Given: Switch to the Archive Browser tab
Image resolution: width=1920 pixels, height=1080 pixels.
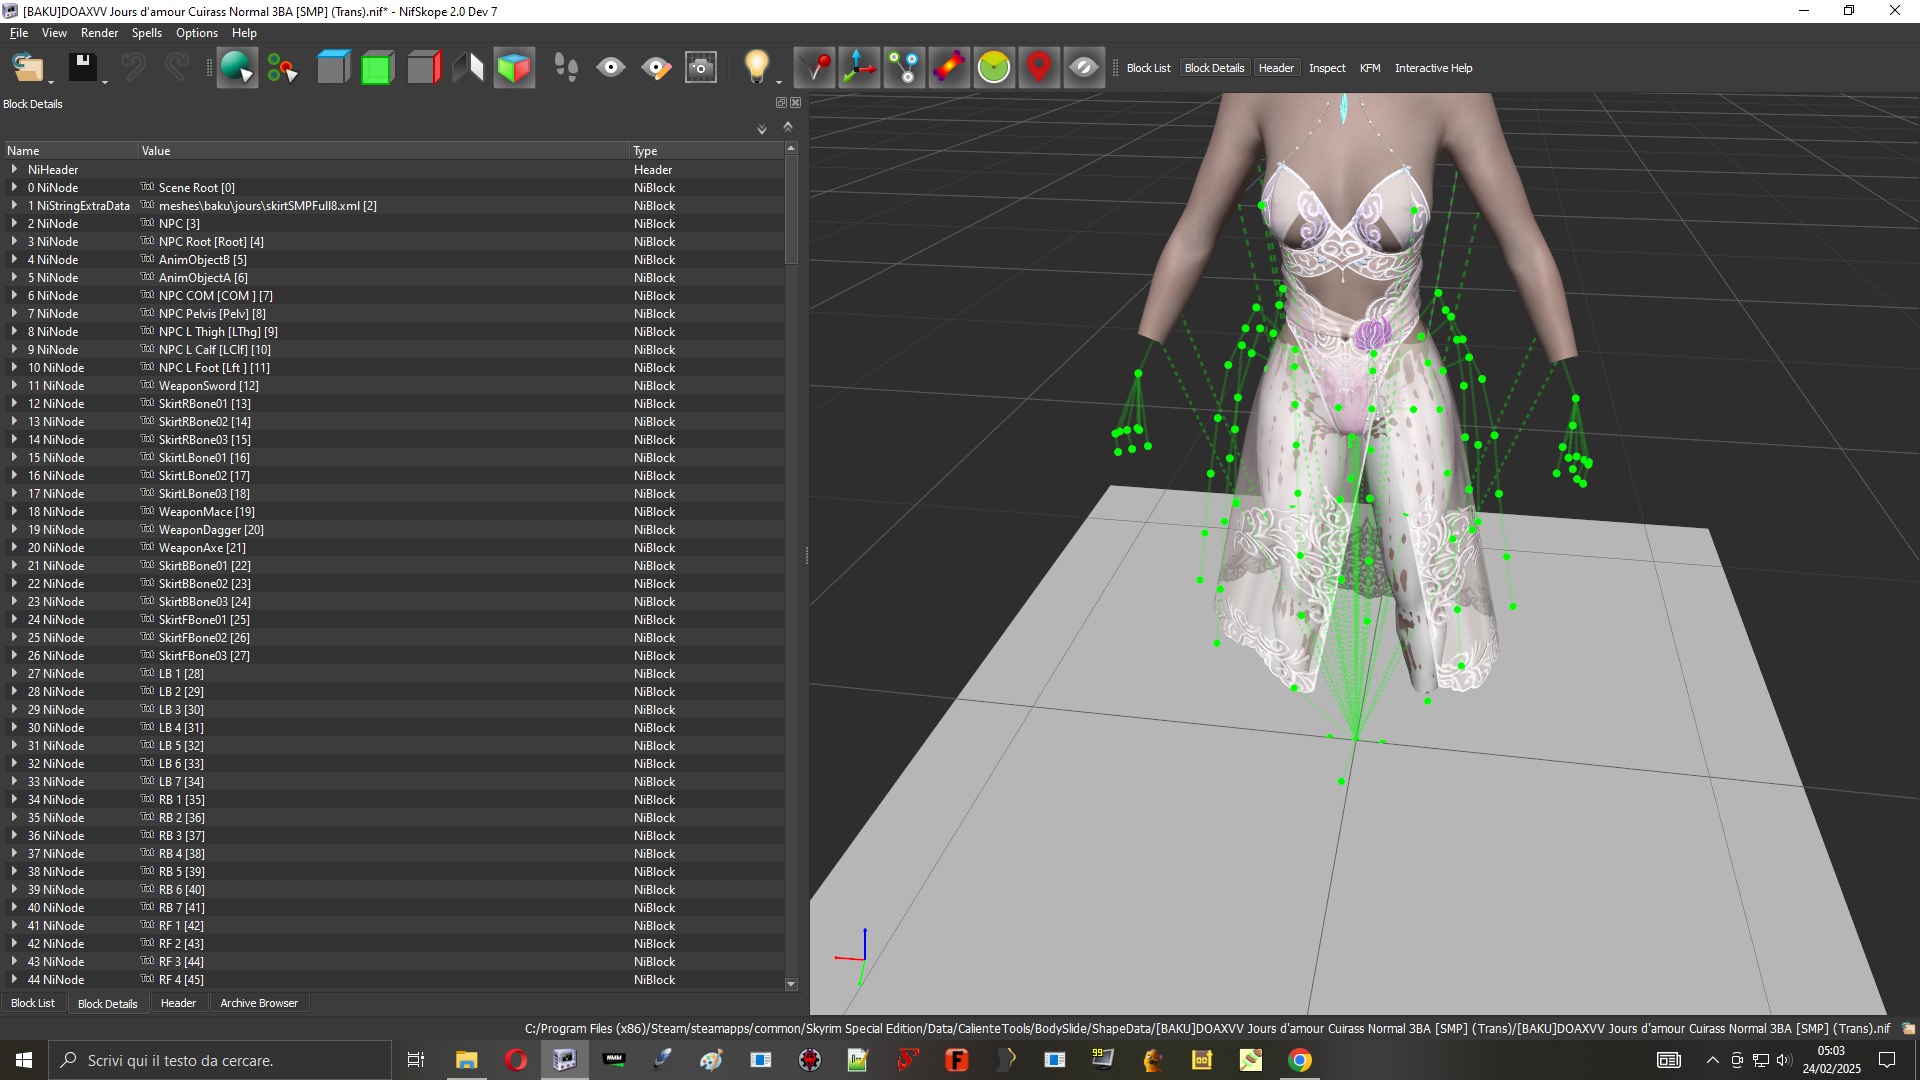Looking at the screenshot, I should click(x=259, y=1003).
